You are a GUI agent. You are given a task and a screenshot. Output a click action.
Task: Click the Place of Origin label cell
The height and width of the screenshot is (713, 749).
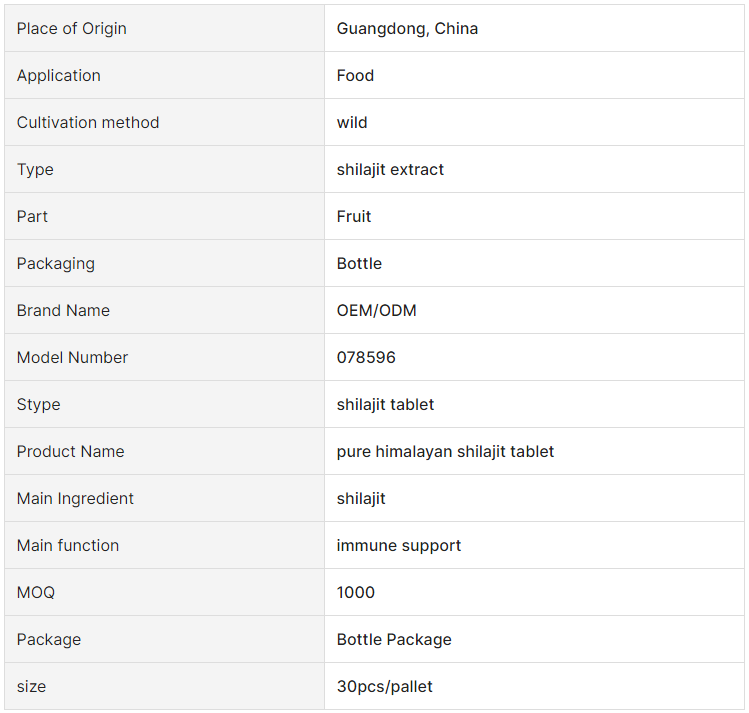pos(164,28)
